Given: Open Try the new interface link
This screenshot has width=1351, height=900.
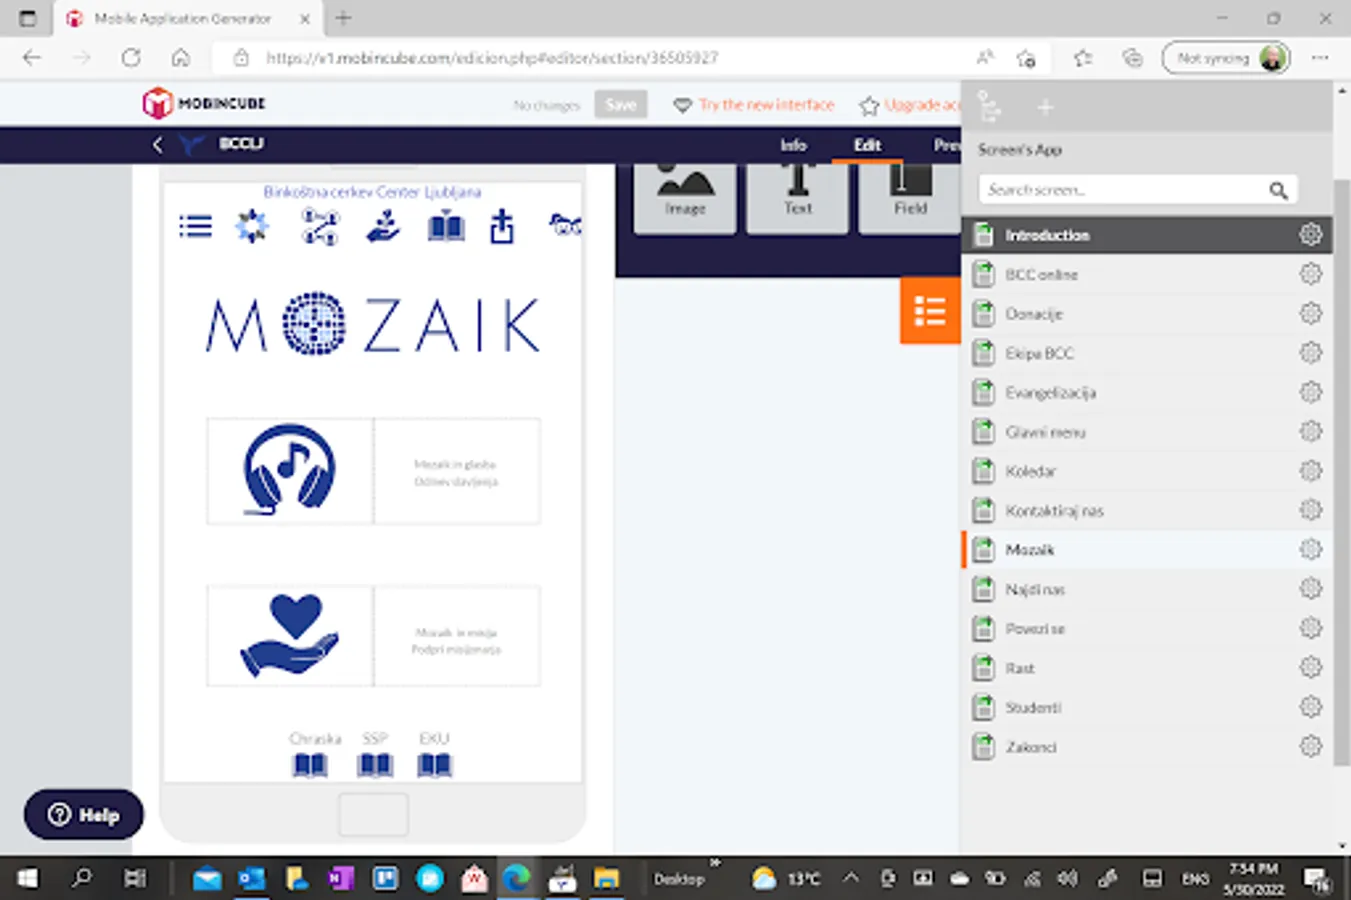Looking at the screenshot, I should tap(766, 105).
